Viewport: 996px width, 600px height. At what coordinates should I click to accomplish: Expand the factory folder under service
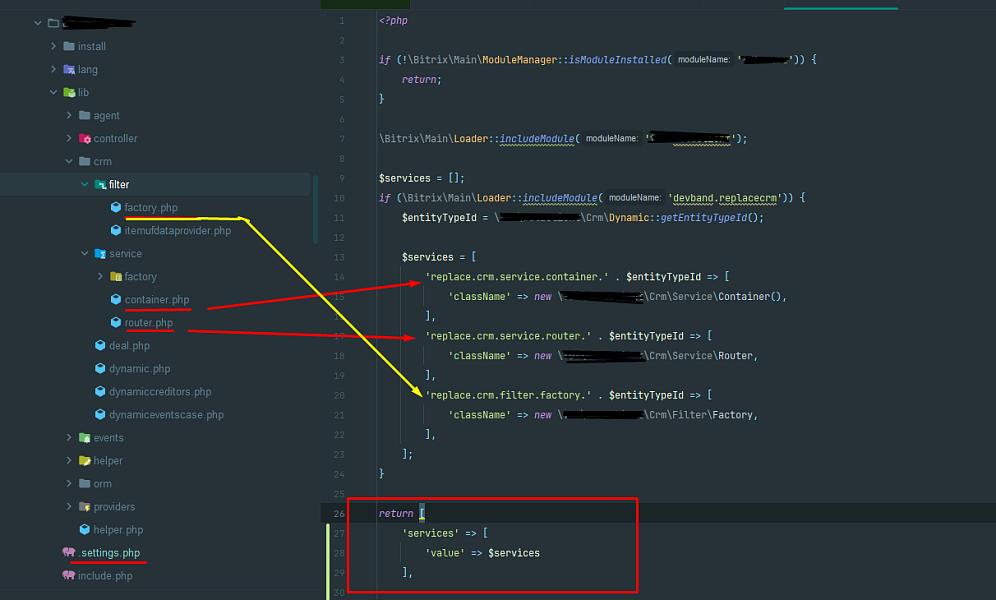pyautogui.click(x=100, y=276)
